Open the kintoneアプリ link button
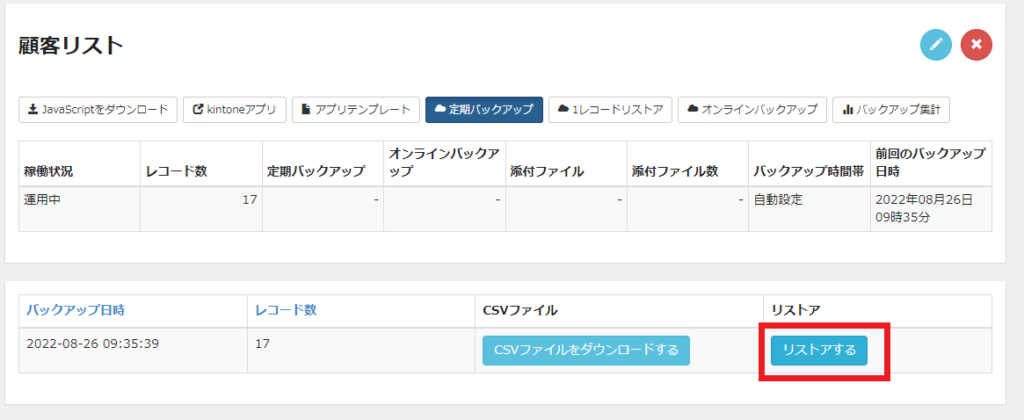The image size is (1024, 420). [234, 110]
